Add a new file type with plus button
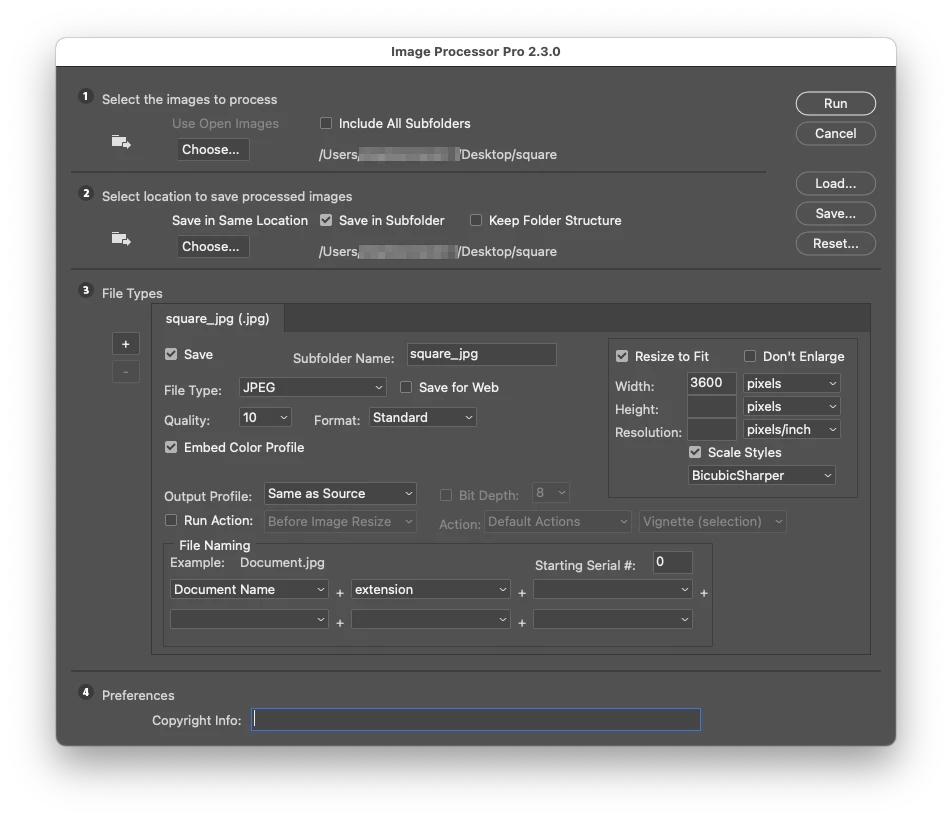Image resolution: width=952 pixels, height=820 pixels. (x=126, y=344)
